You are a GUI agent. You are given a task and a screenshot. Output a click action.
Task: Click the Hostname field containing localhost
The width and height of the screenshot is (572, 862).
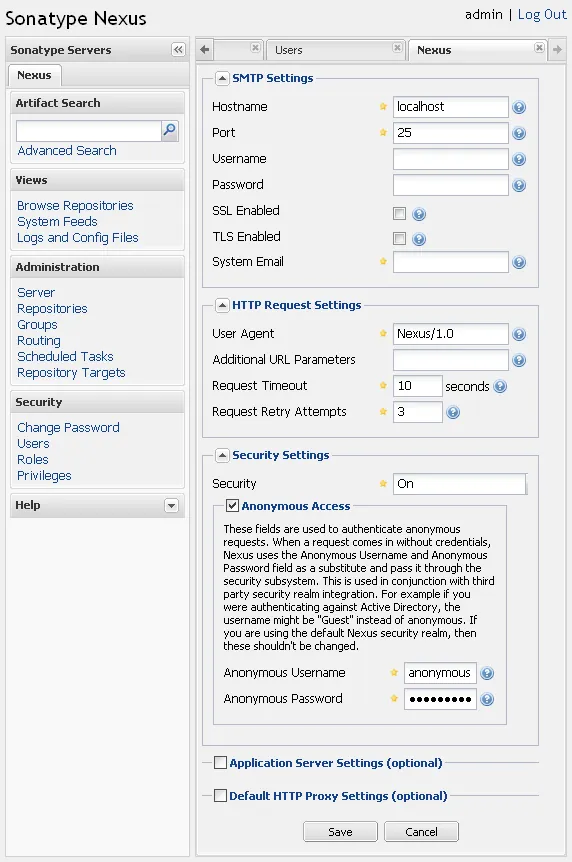[x=450, y=107]
